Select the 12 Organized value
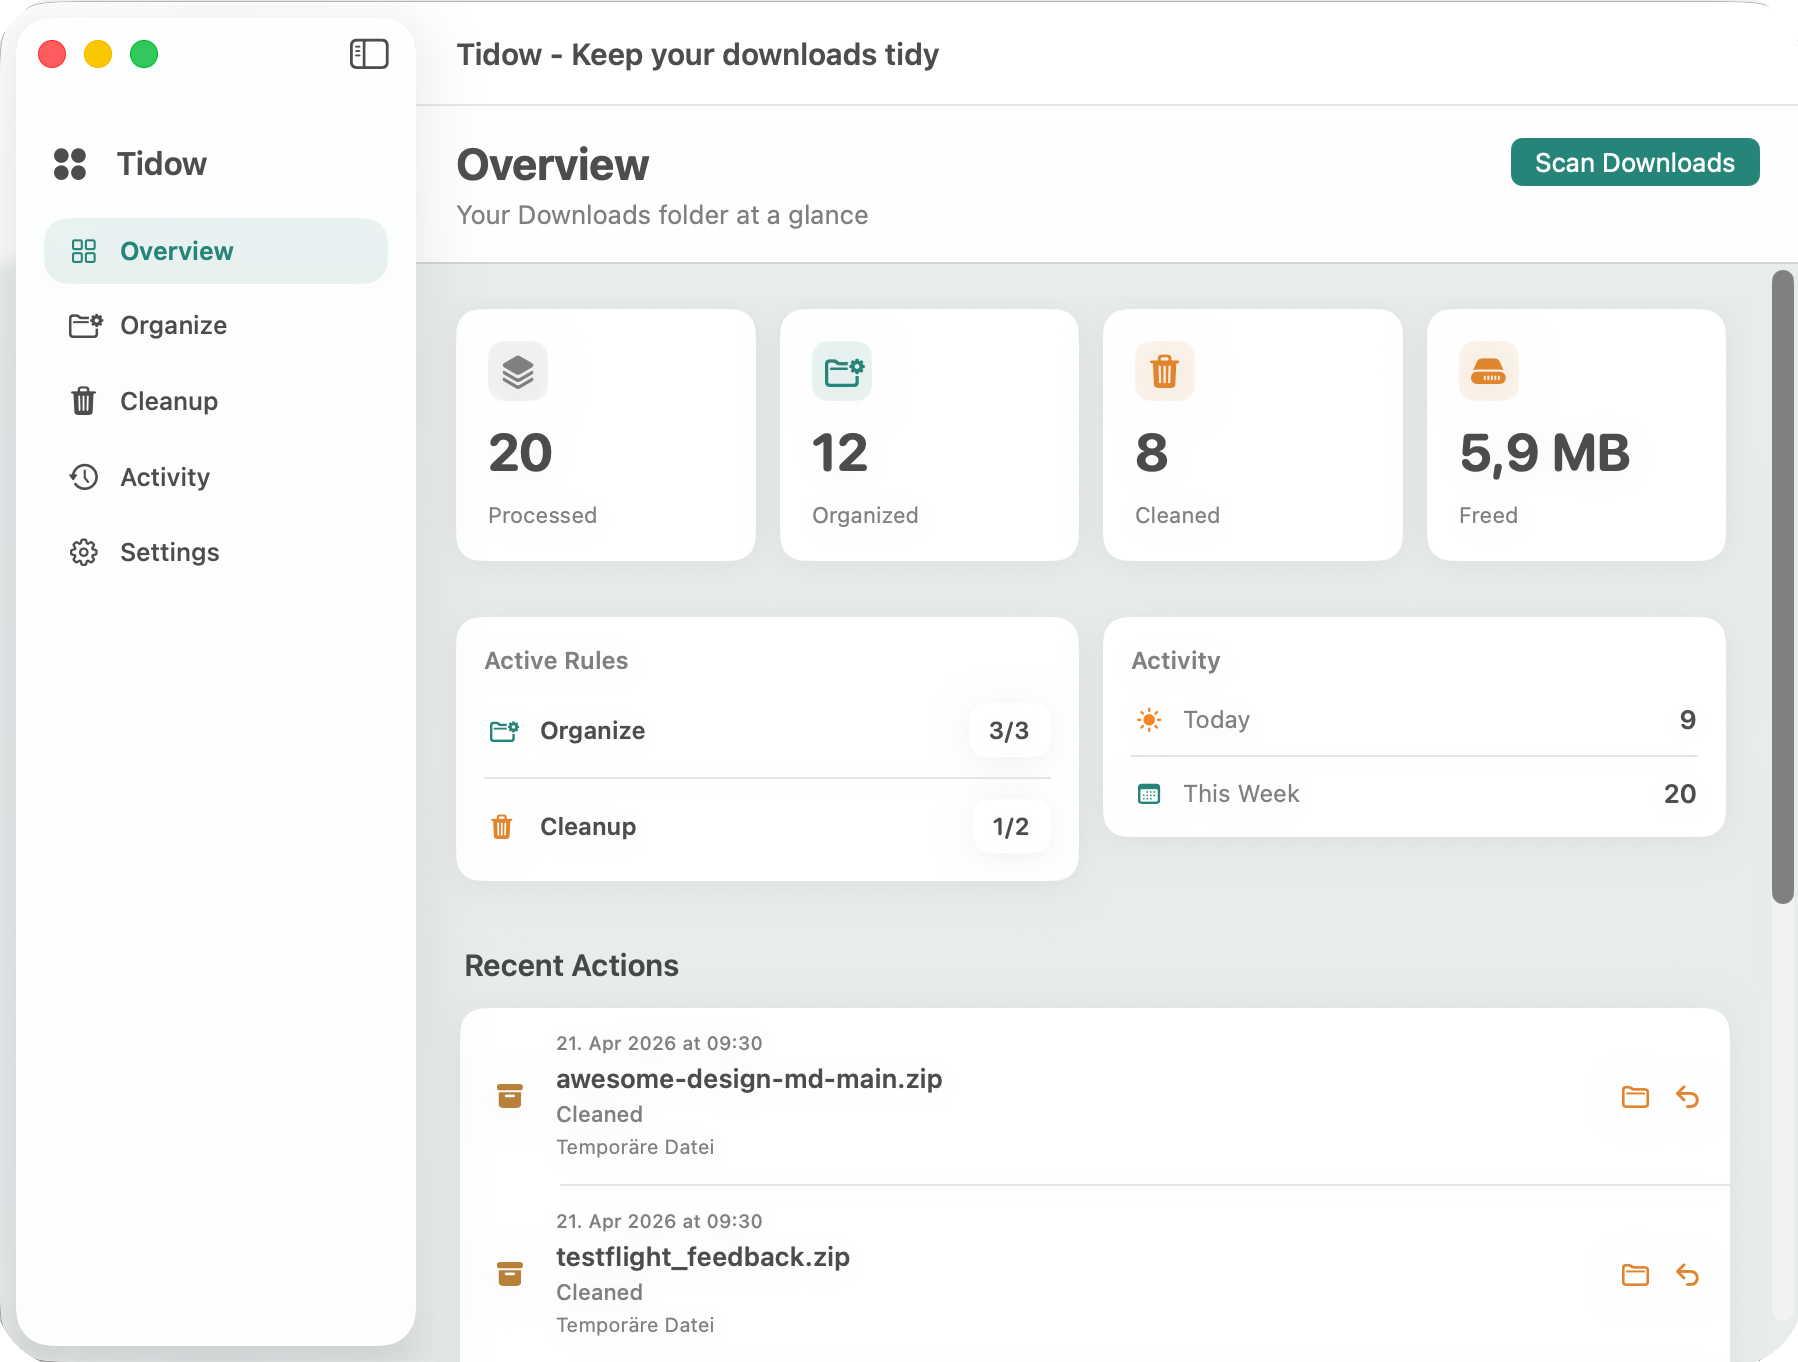Screen dimensions: 1798x1362 click(x=840, y=453)
